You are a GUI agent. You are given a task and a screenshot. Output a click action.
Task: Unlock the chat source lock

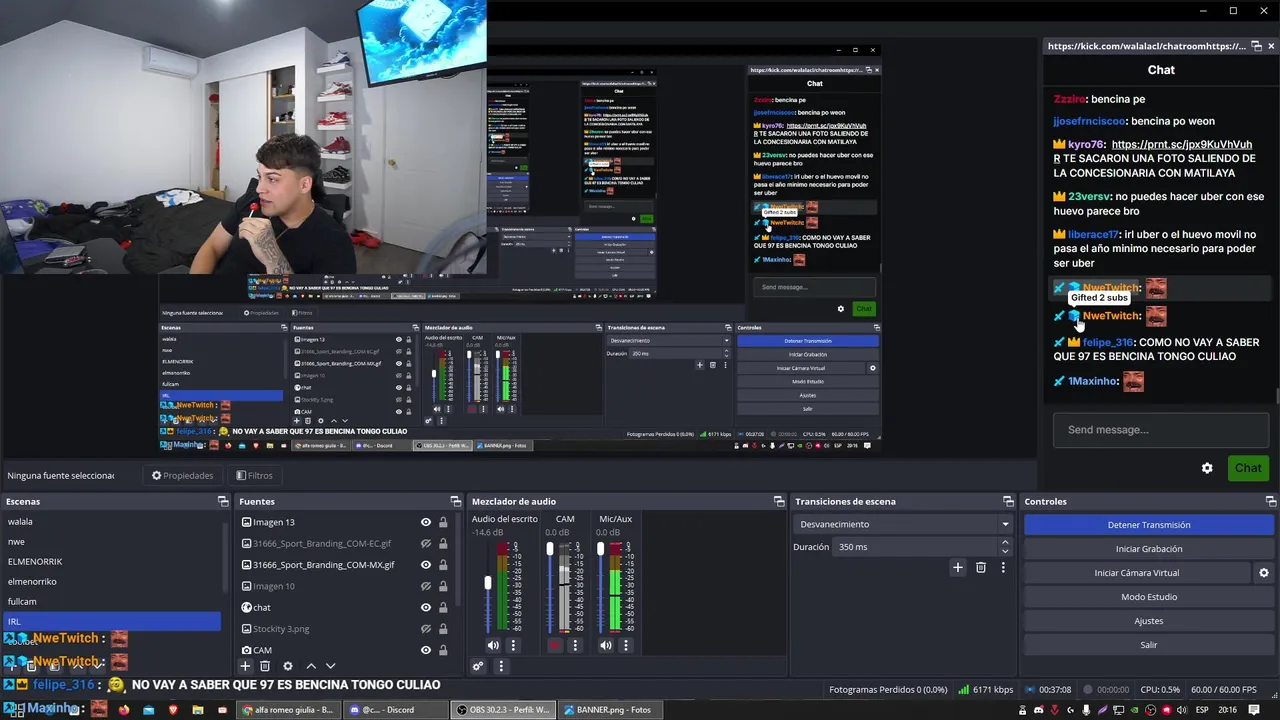(443, 607)
